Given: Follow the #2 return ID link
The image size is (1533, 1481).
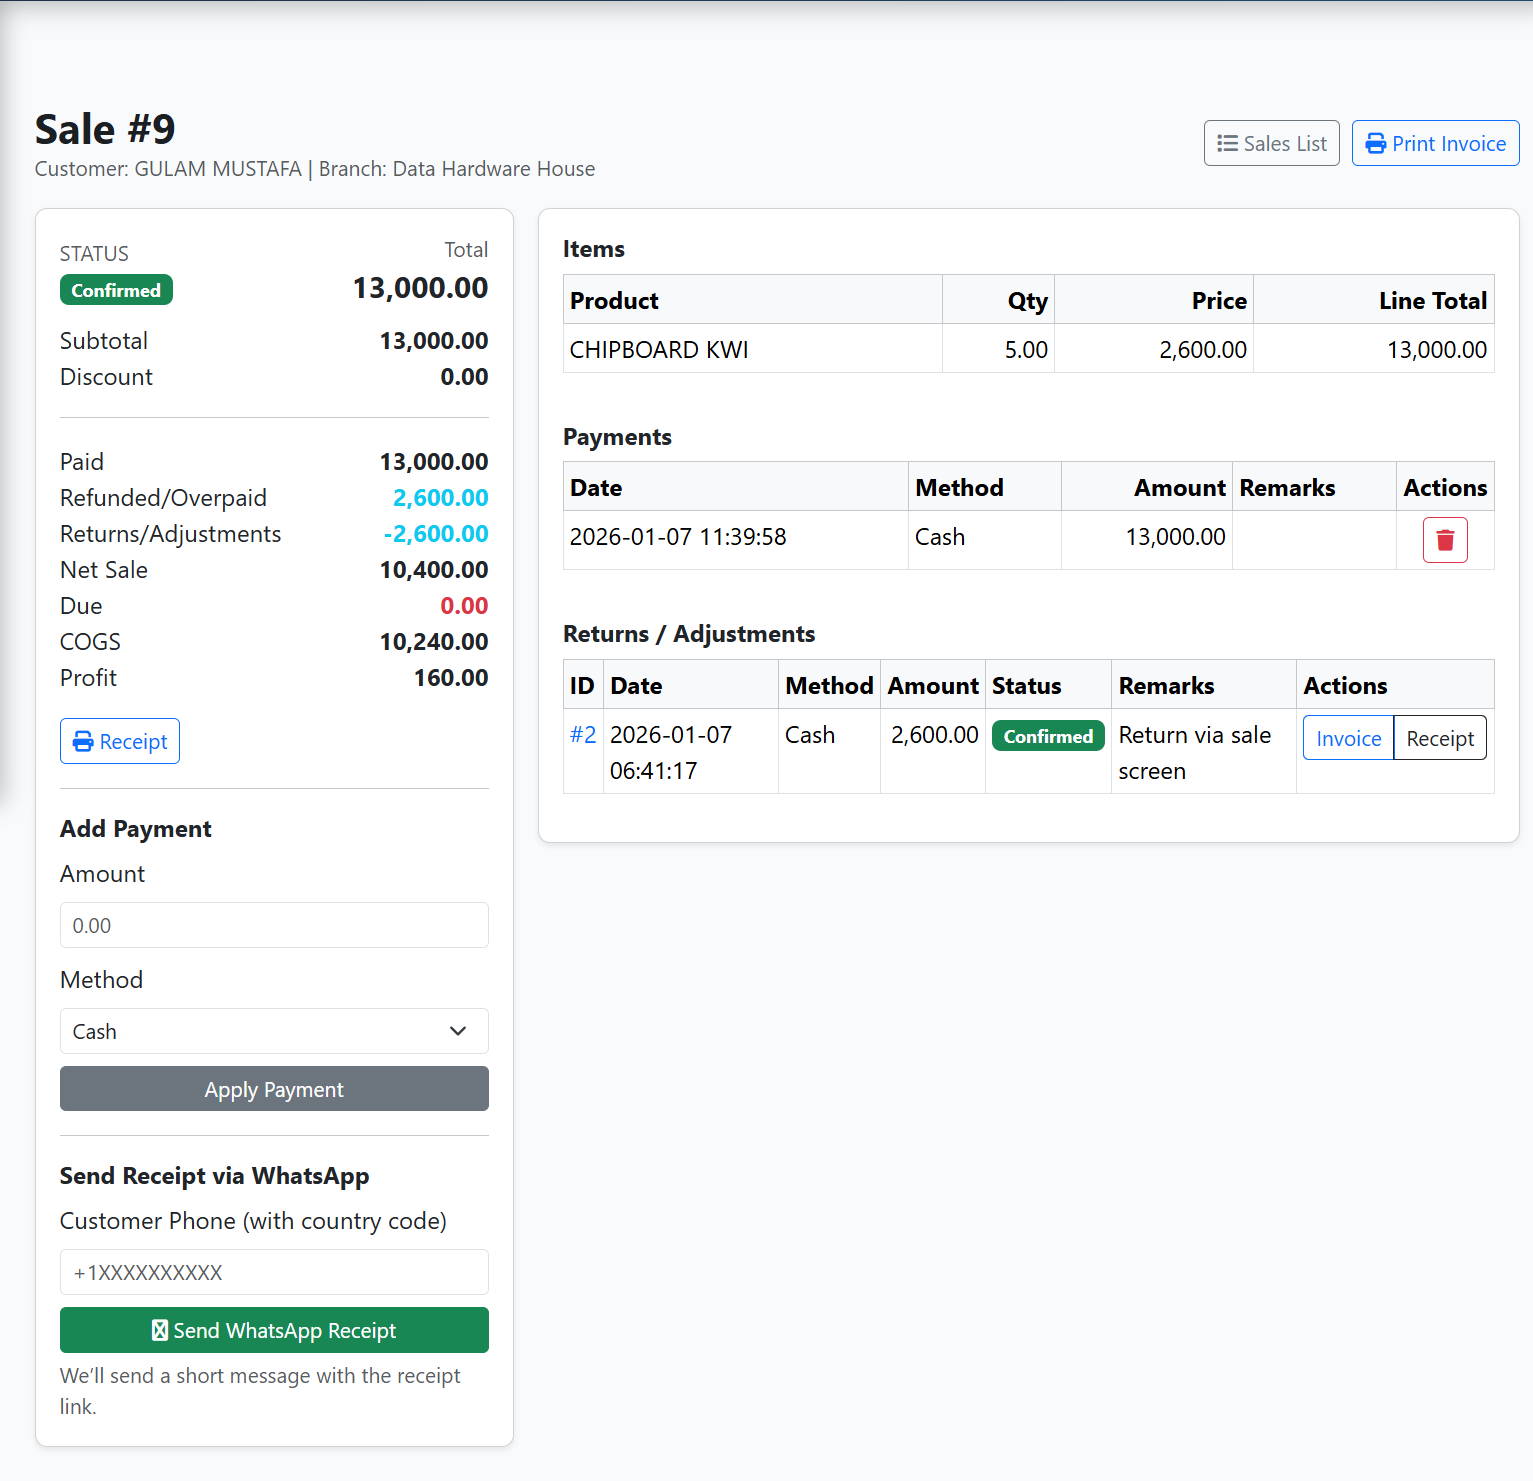Looking at the screenshot, I should click(x=583, y=734).
